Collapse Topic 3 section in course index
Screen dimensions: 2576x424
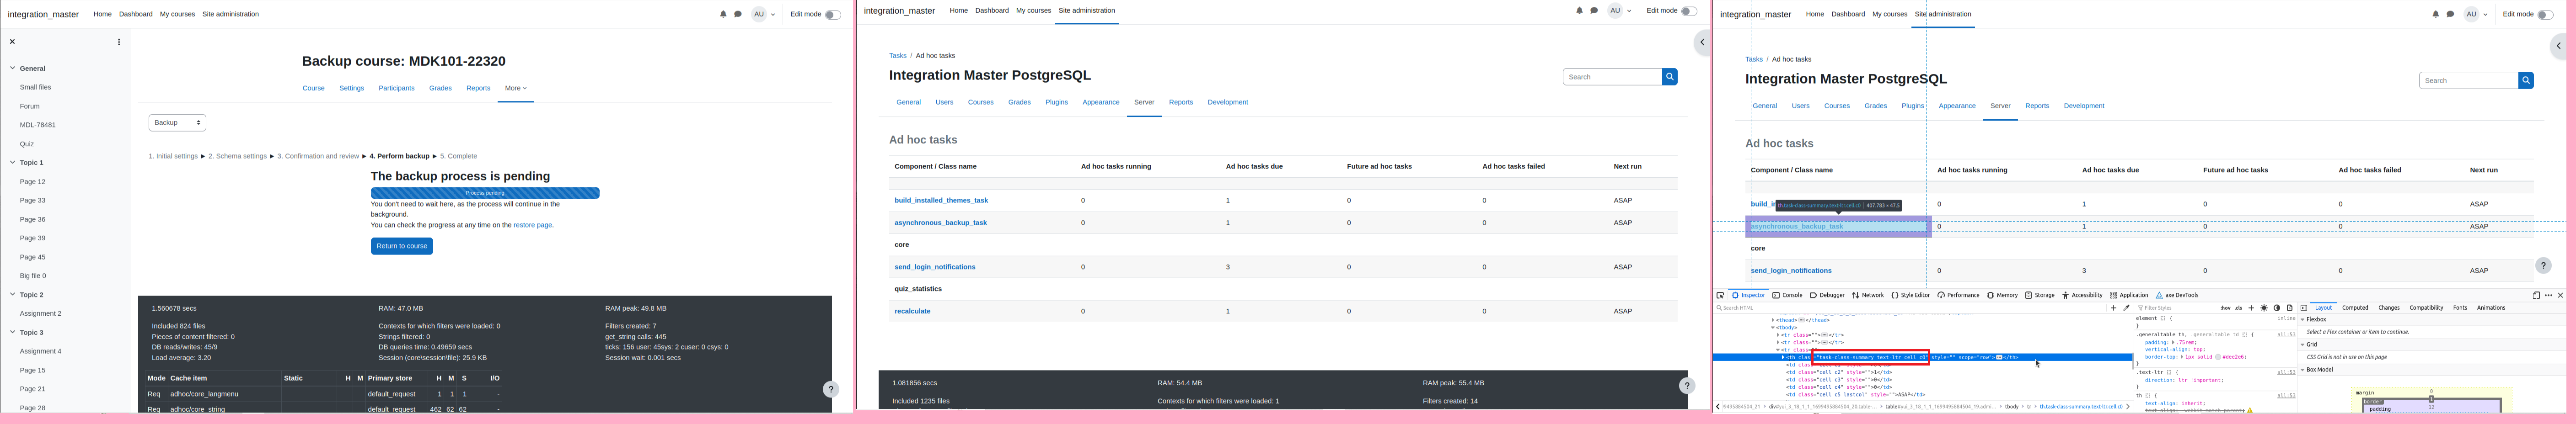(x=12, y=332)
